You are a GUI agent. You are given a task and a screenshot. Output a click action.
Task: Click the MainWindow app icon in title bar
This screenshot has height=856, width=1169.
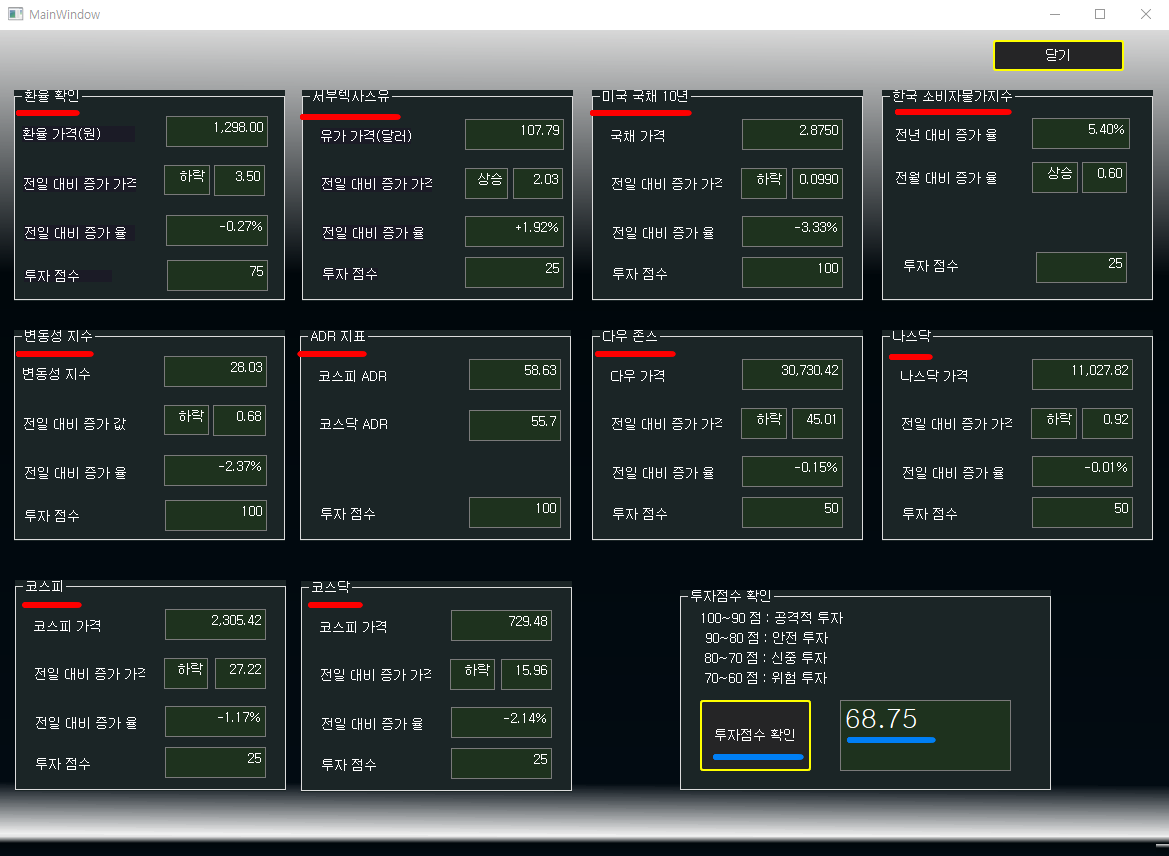[15, 14]
